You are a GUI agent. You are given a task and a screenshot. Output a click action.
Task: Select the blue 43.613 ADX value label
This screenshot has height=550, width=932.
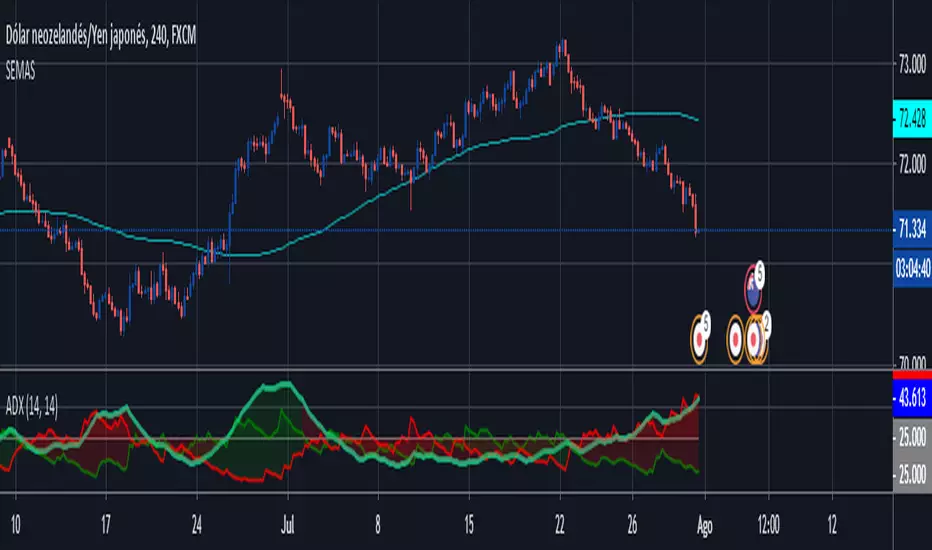tap(912, 397)
